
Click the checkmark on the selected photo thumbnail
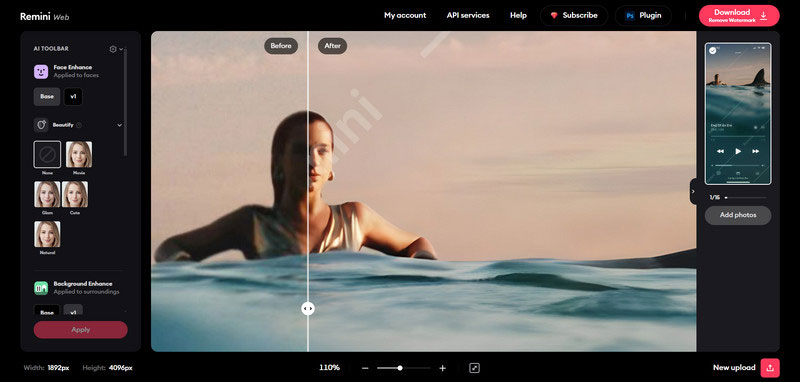(x=713, y=50)
